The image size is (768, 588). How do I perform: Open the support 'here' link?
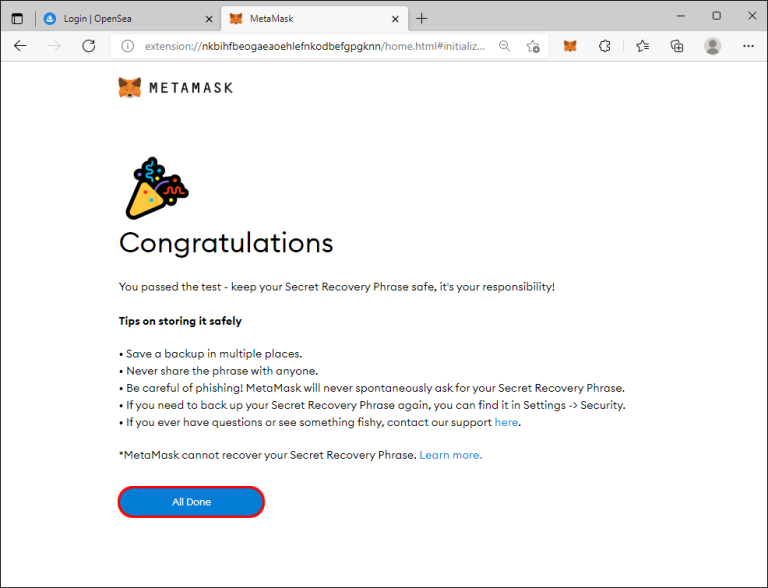[x=506, y=422]
